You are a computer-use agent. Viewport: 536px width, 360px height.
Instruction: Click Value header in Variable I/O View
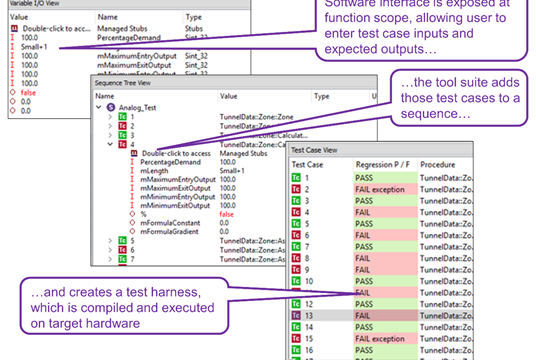coord(19,17)
